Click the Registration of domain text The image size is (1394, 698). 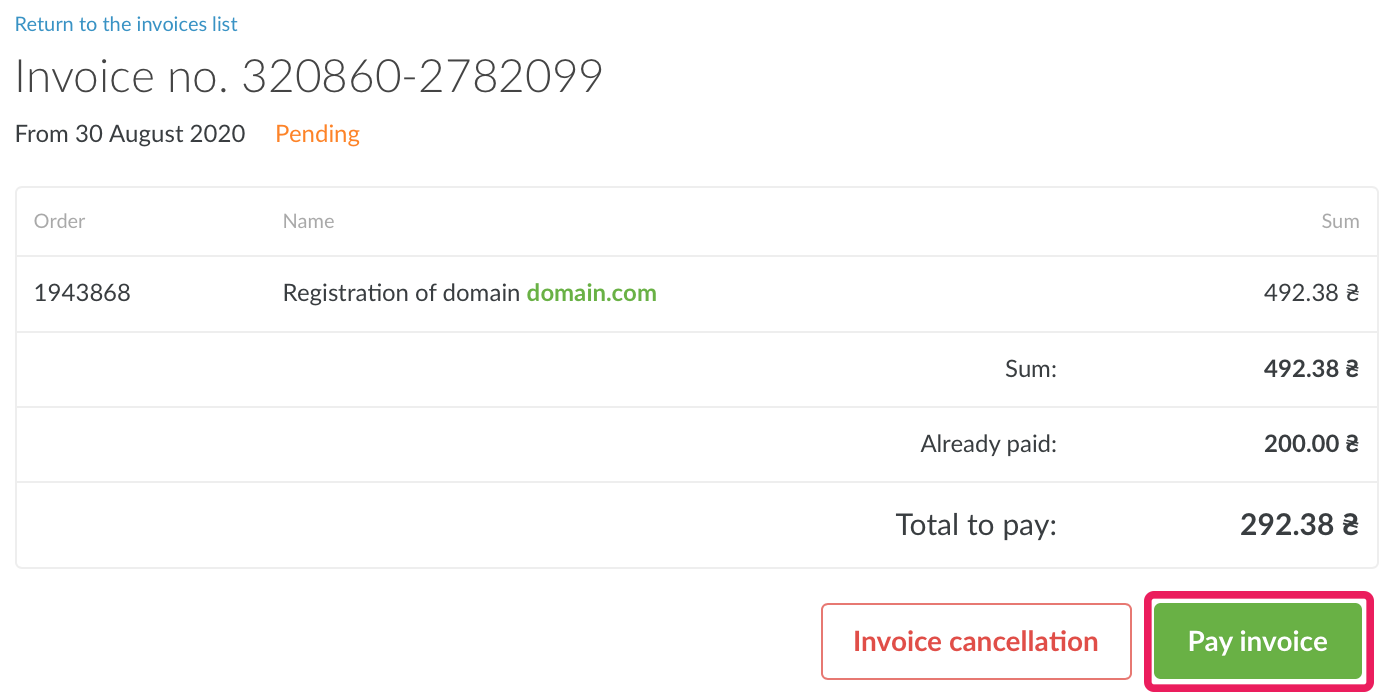tap(401, 293)
